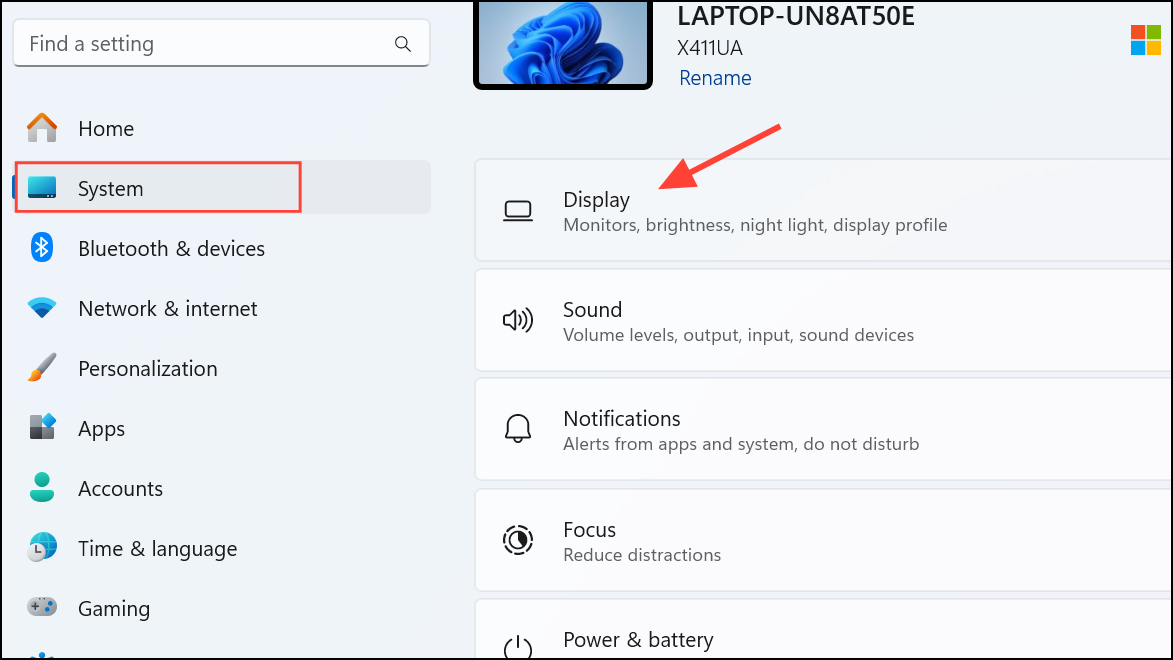The image size is (1173, 660).
Task: Go to Network & internet
Action: (x=221, y=308)
